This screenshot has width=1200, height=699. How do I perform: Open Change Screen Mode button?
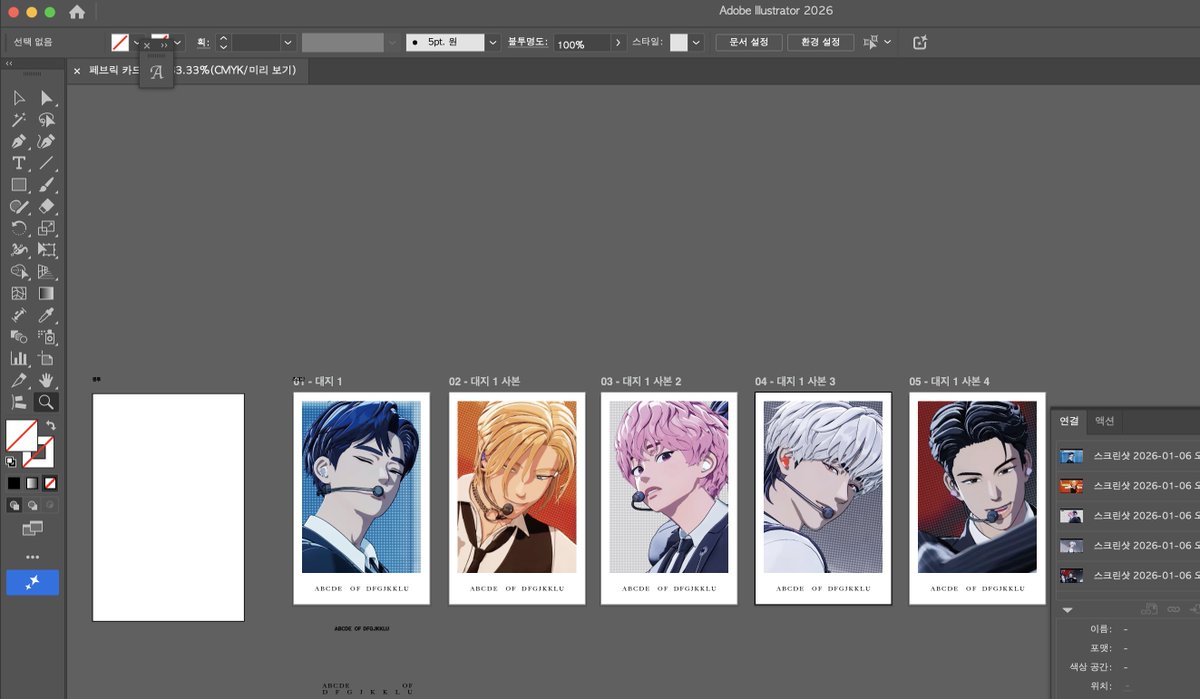pyautogui.click(x=32, y=528)
